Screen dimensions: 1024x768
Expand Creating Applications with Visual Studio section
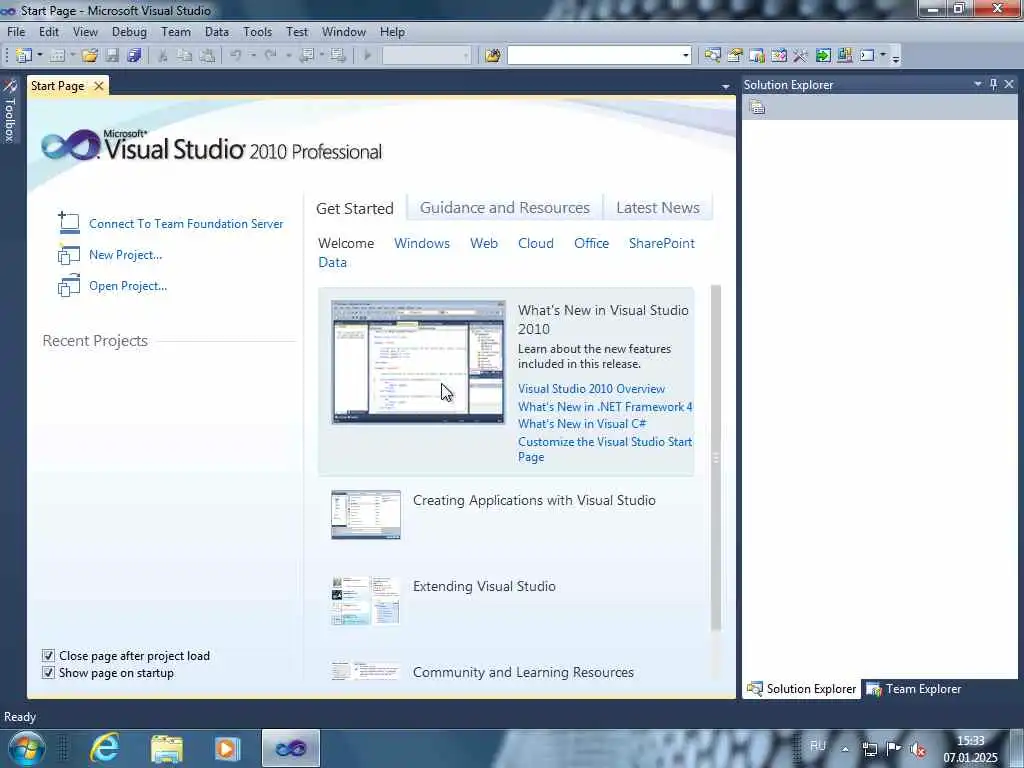coord(534,500)
